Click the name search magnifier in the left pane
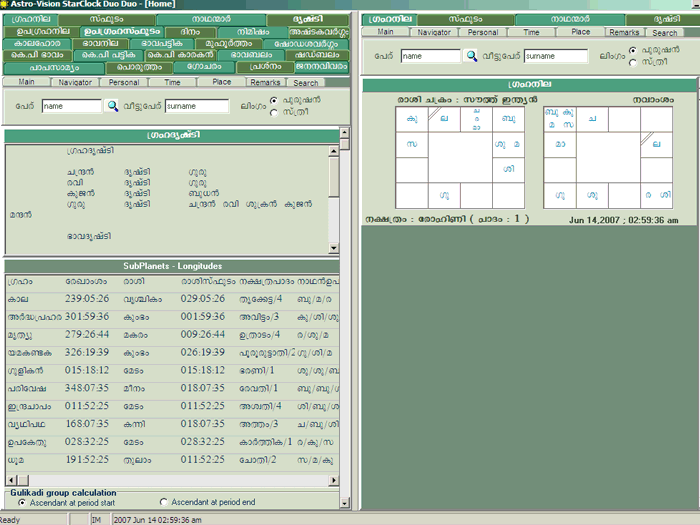 tap(112, 106)
